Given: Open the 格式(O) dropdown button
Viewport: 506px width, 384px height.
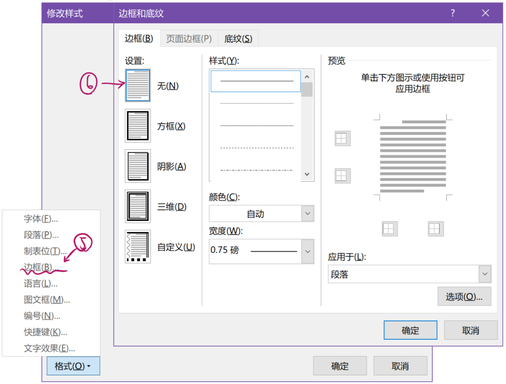Looking at the screenshot, I should point(73,366).
